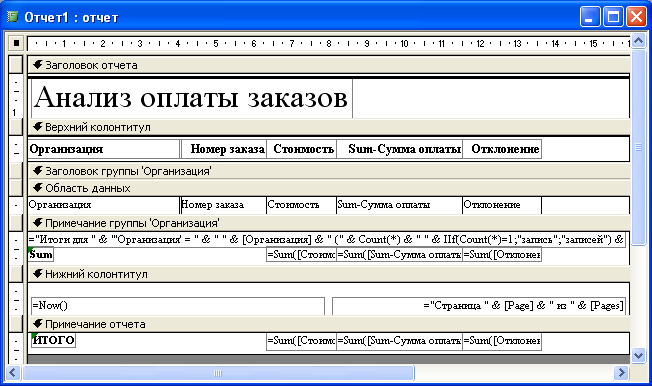Click the vertical scrollbar up arrow
The image size is (652, 386).
[638, 41]
